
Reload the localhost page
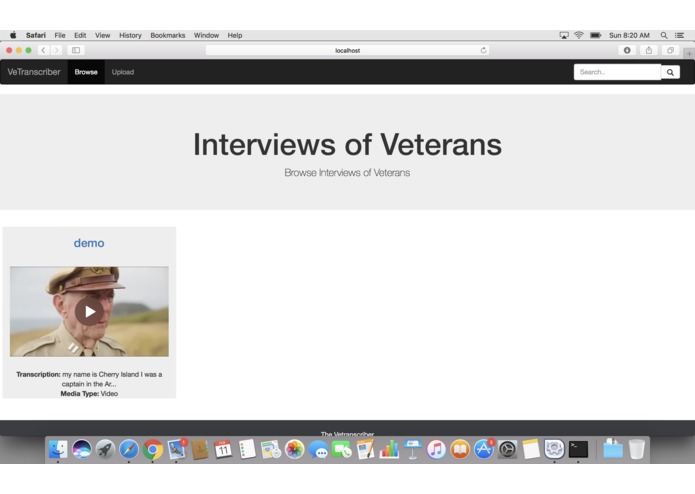tap(483, 50)
